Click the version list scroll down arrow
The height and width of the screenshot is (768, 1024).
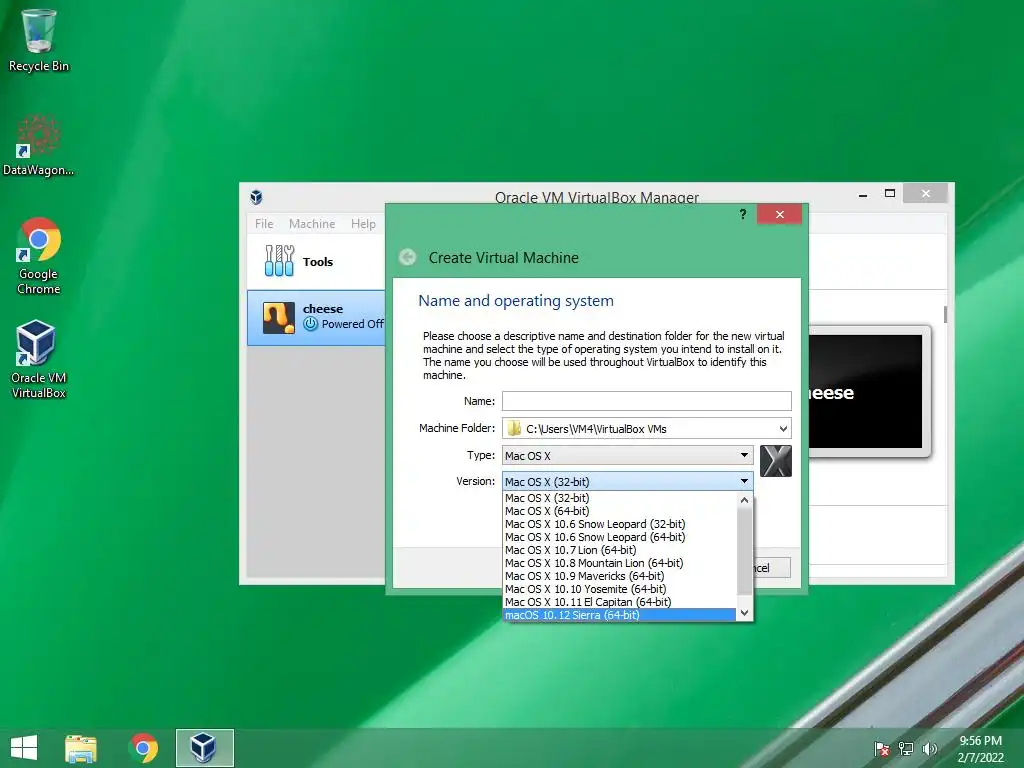click(x=744, y=613)
